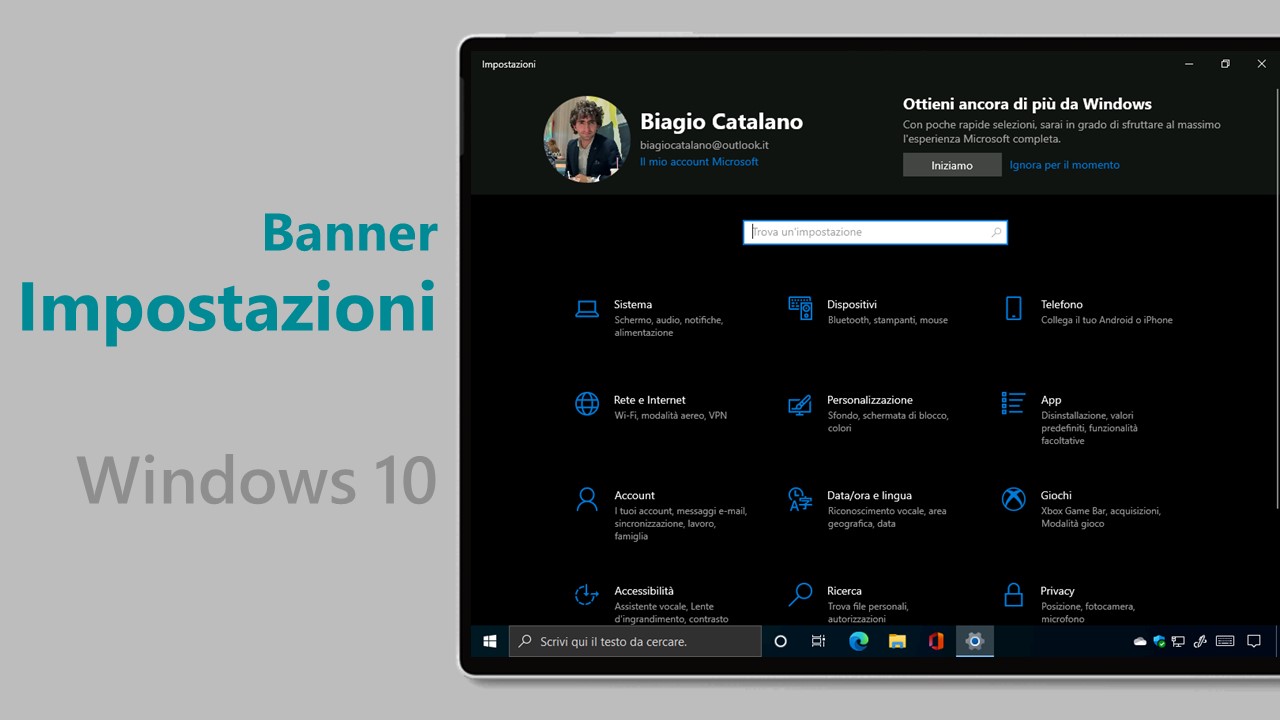1280x720 pixels.
Task: Click the user profile picture
Action: tap(587, 139)
